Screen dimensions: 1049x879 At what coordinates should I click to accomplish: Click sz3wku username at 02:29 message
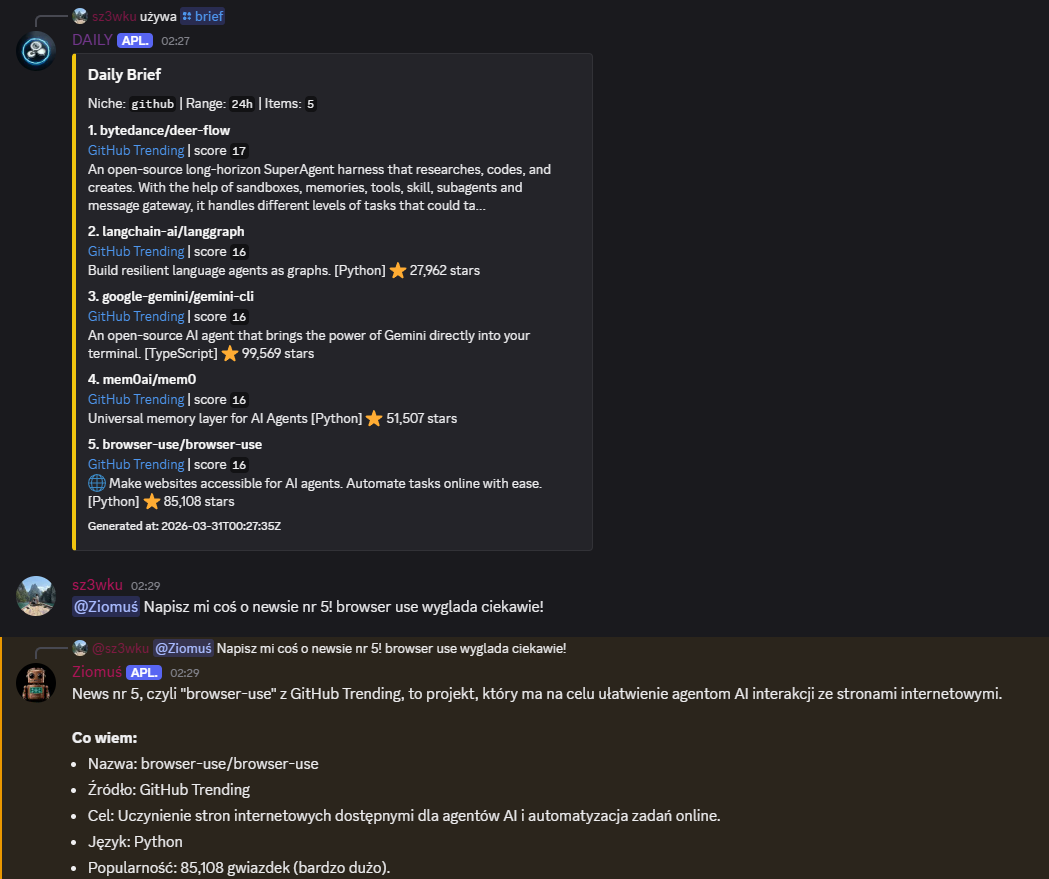[98, 585]
